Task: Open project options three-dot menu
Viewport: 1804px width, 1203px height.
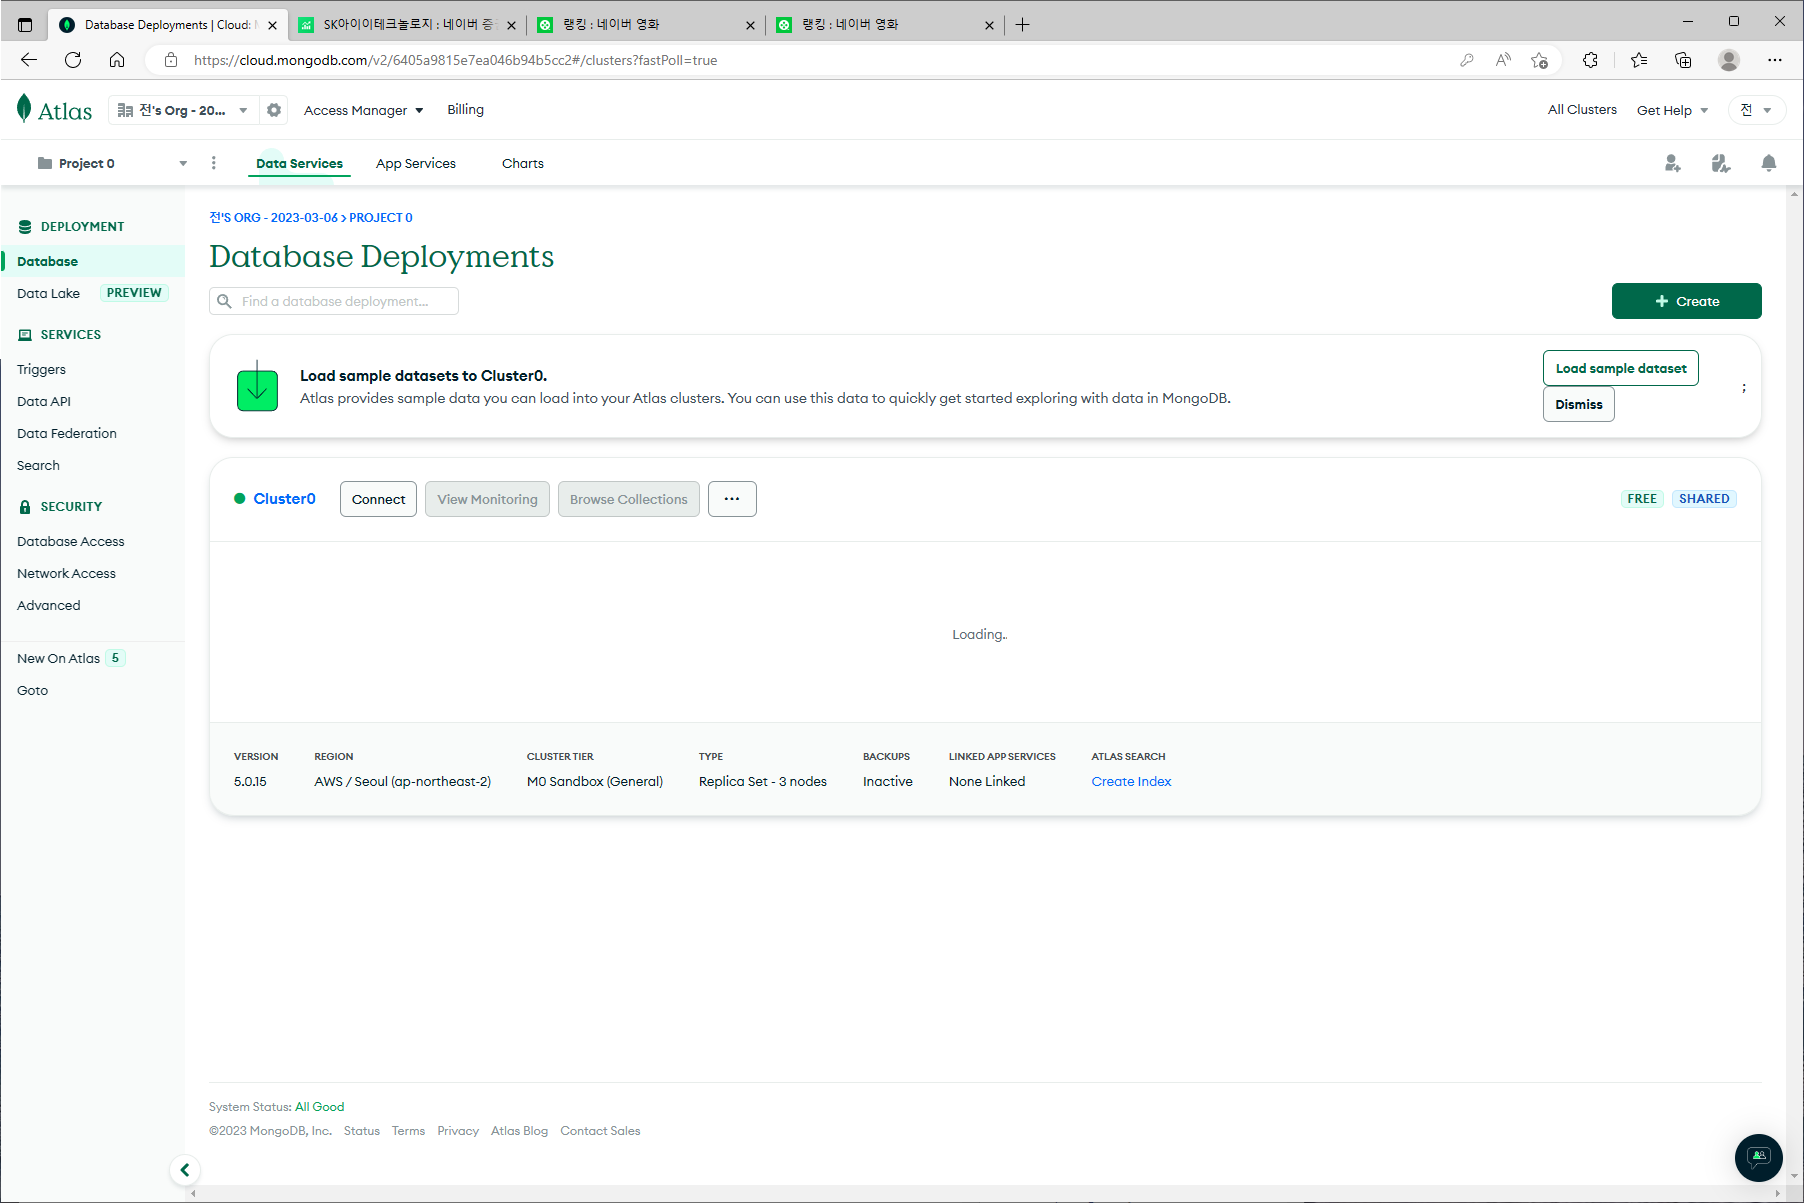Action: tap(213, 163)
